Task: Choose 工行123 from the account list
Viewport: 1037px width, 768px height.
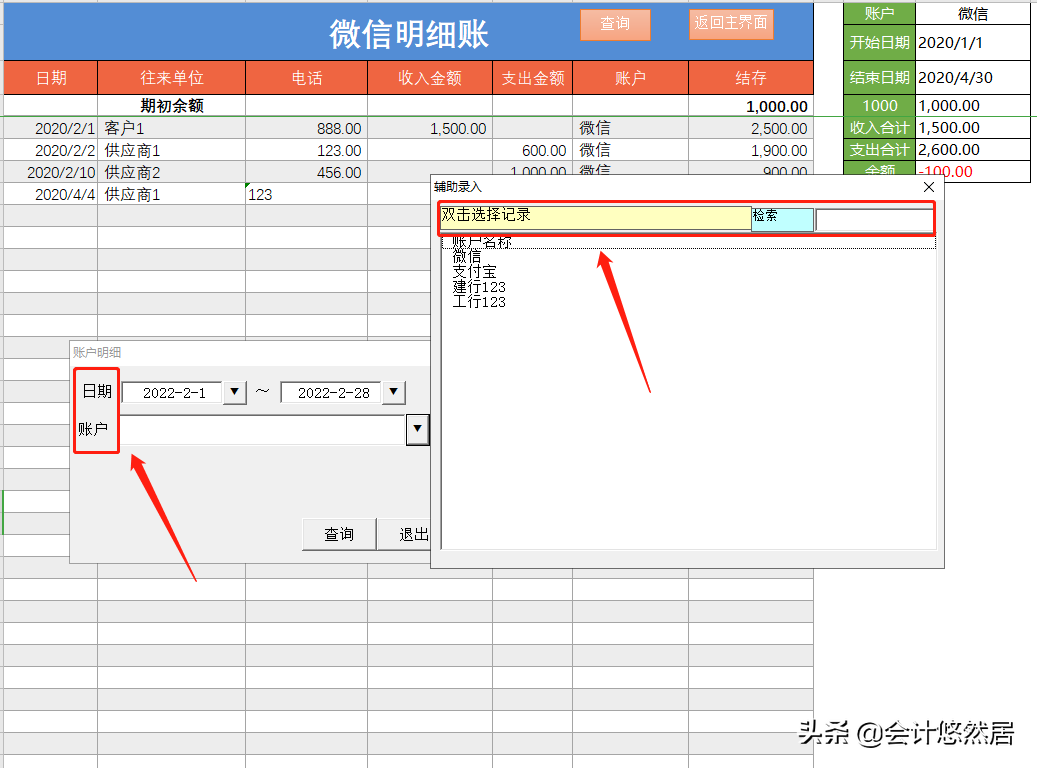Action: pos(479,302)
